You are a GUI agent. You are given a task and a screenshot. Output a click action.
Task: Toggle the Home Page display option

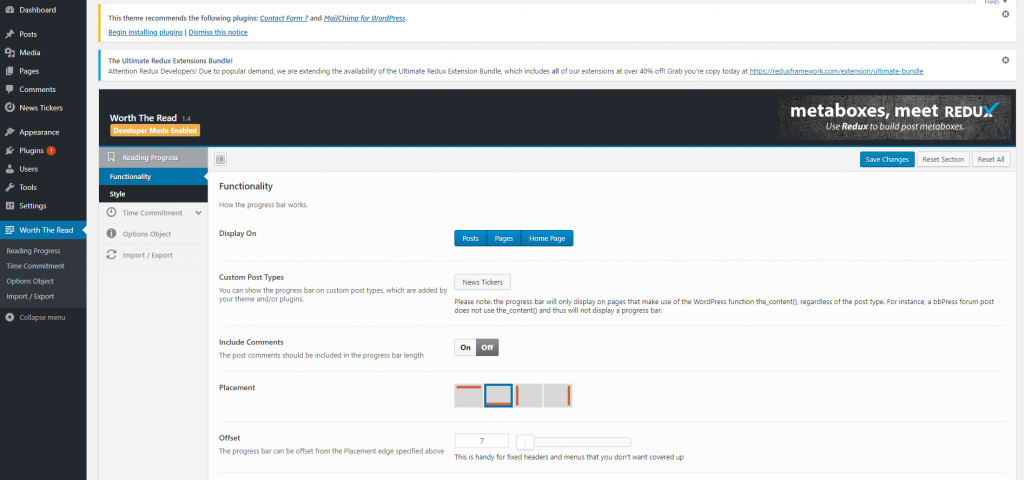[x=546, y=238]
